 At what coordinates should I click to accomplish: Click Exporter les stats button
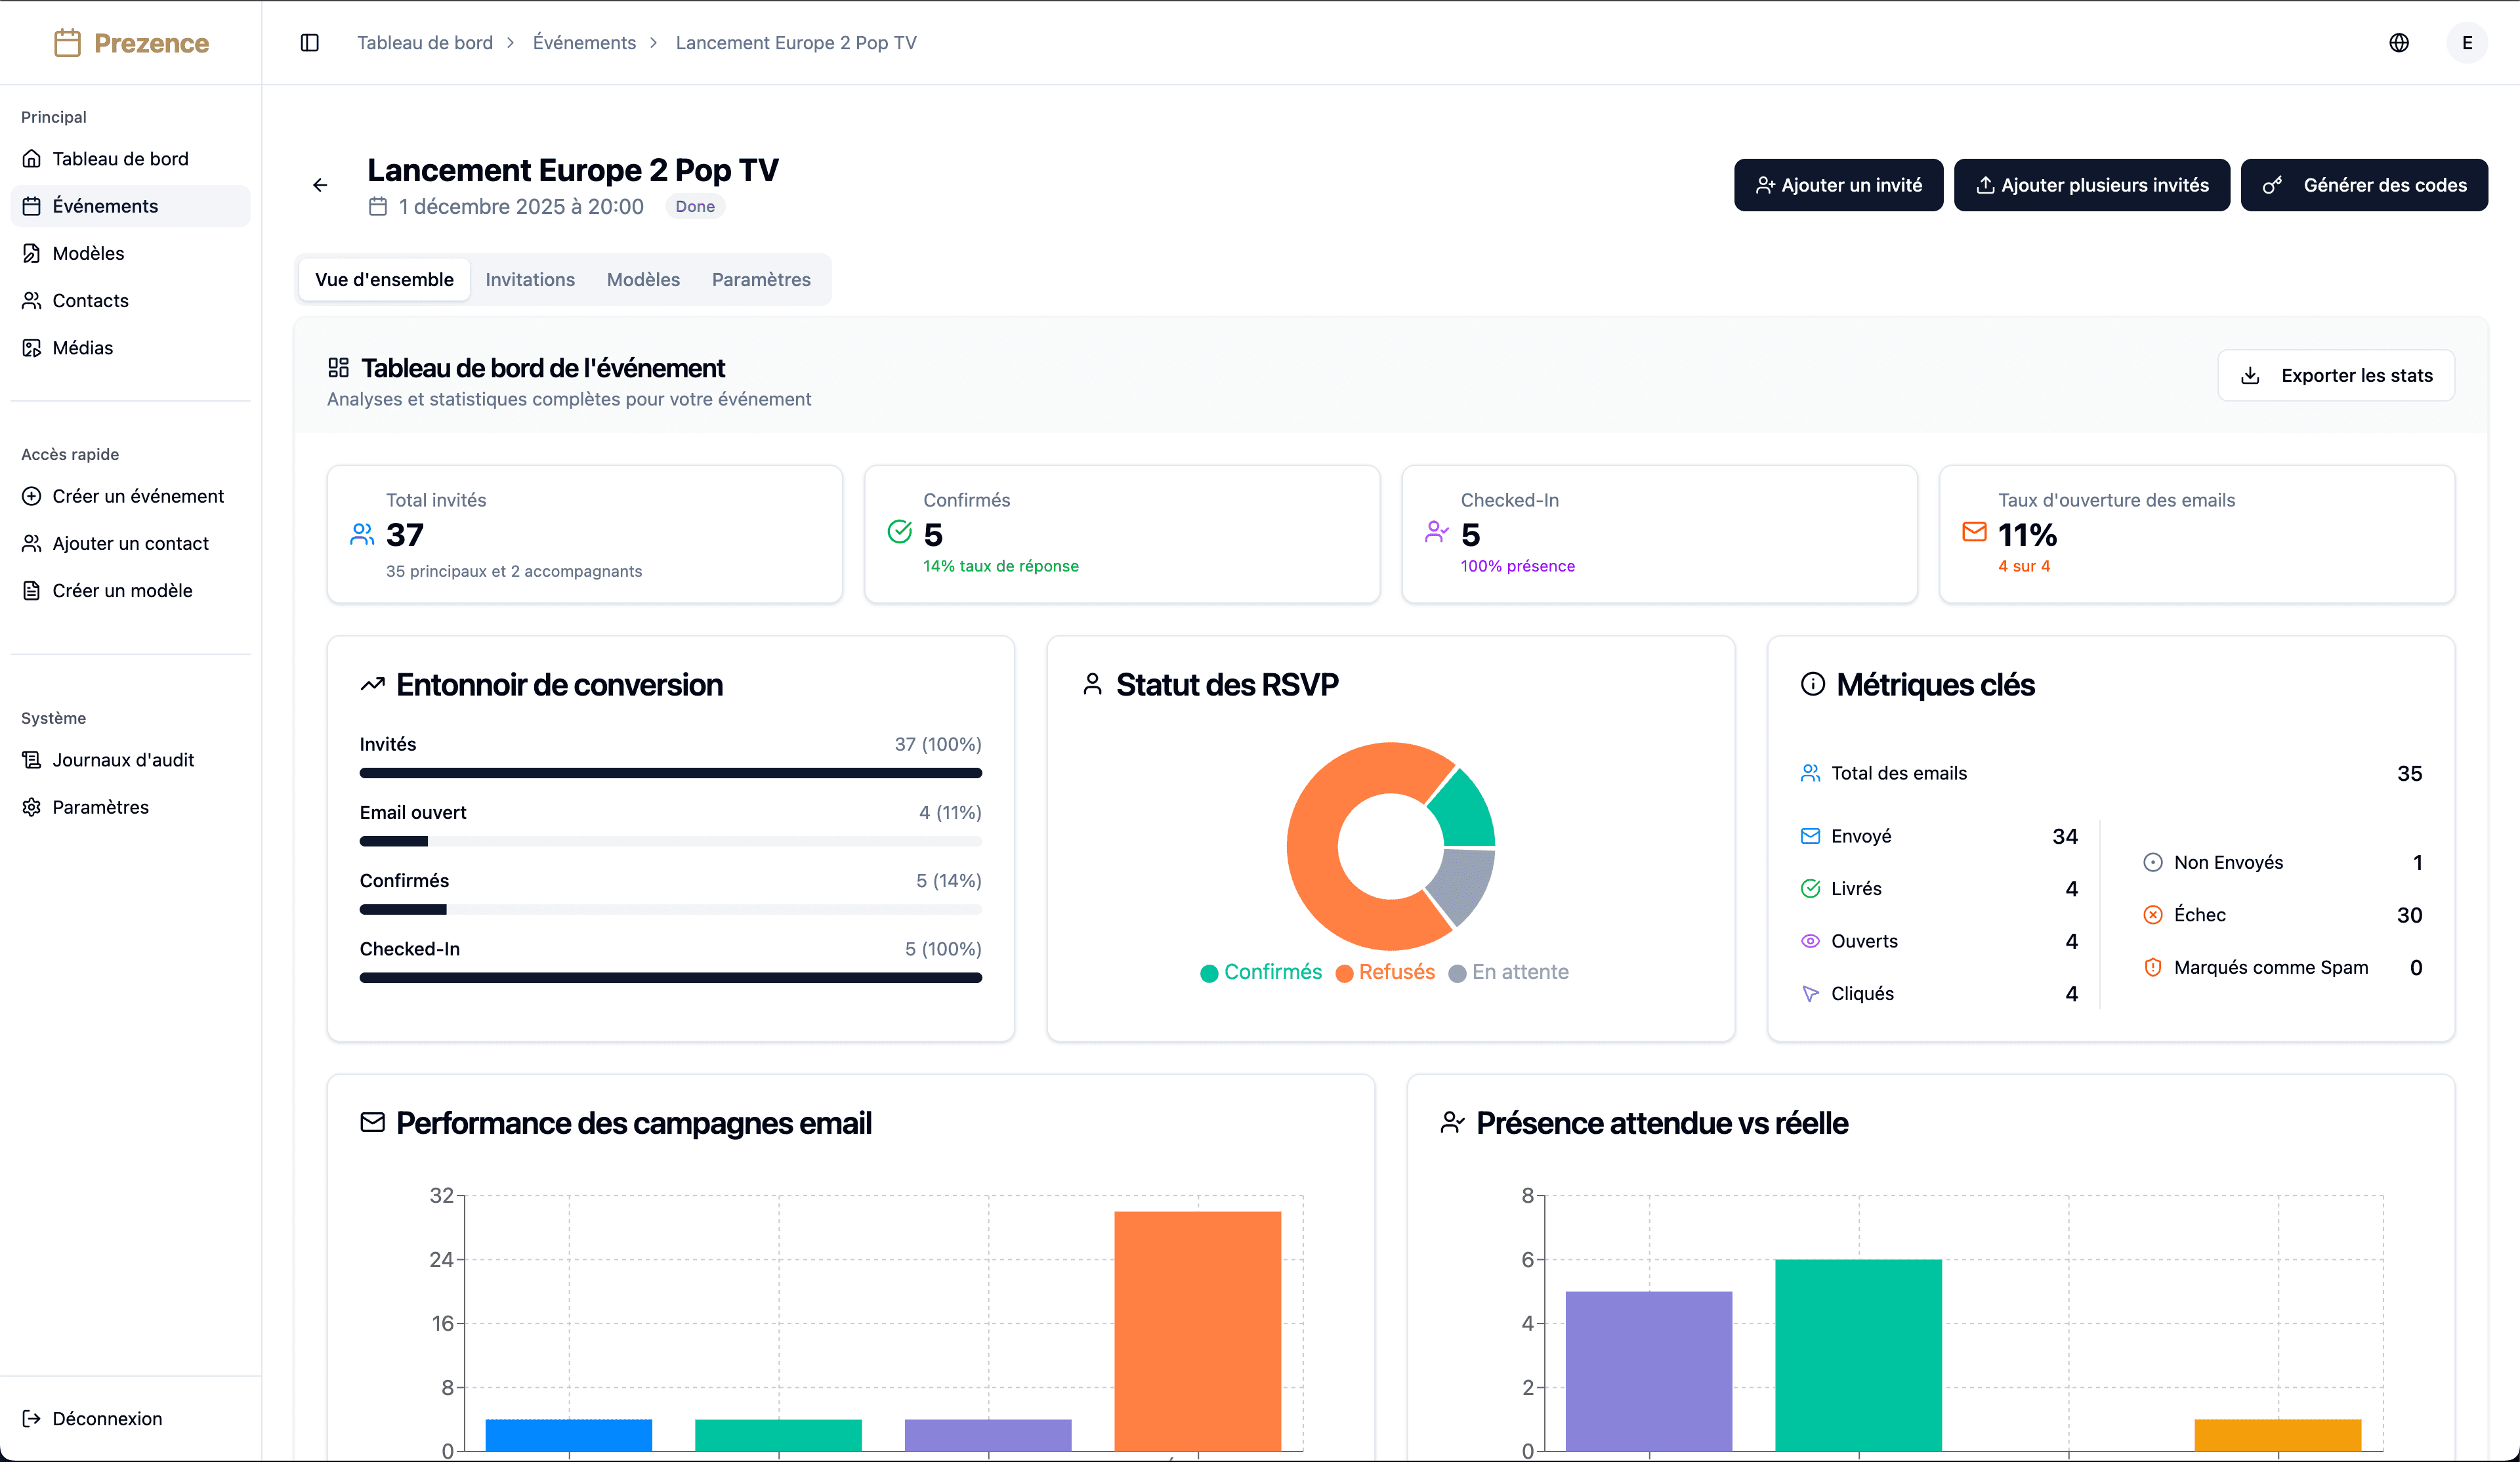[x=2336, y=375]
